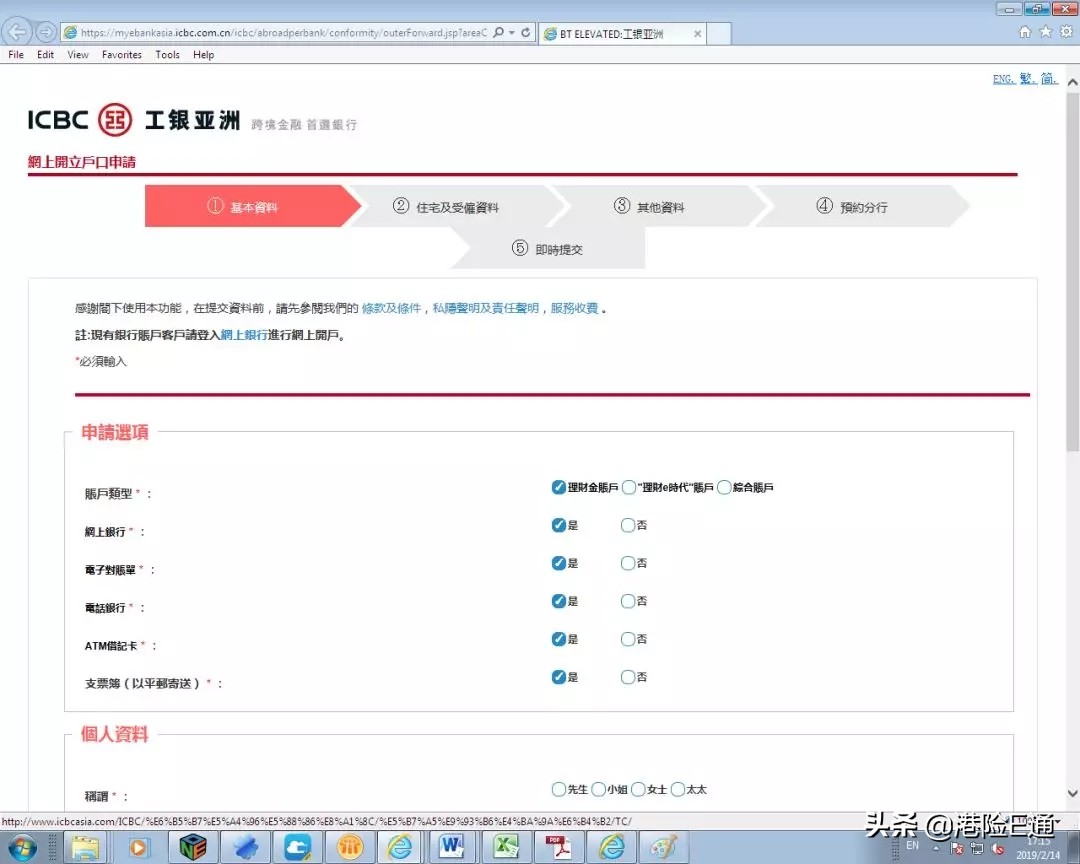
Task: Open the File menu
Action: tap(15, 55)
